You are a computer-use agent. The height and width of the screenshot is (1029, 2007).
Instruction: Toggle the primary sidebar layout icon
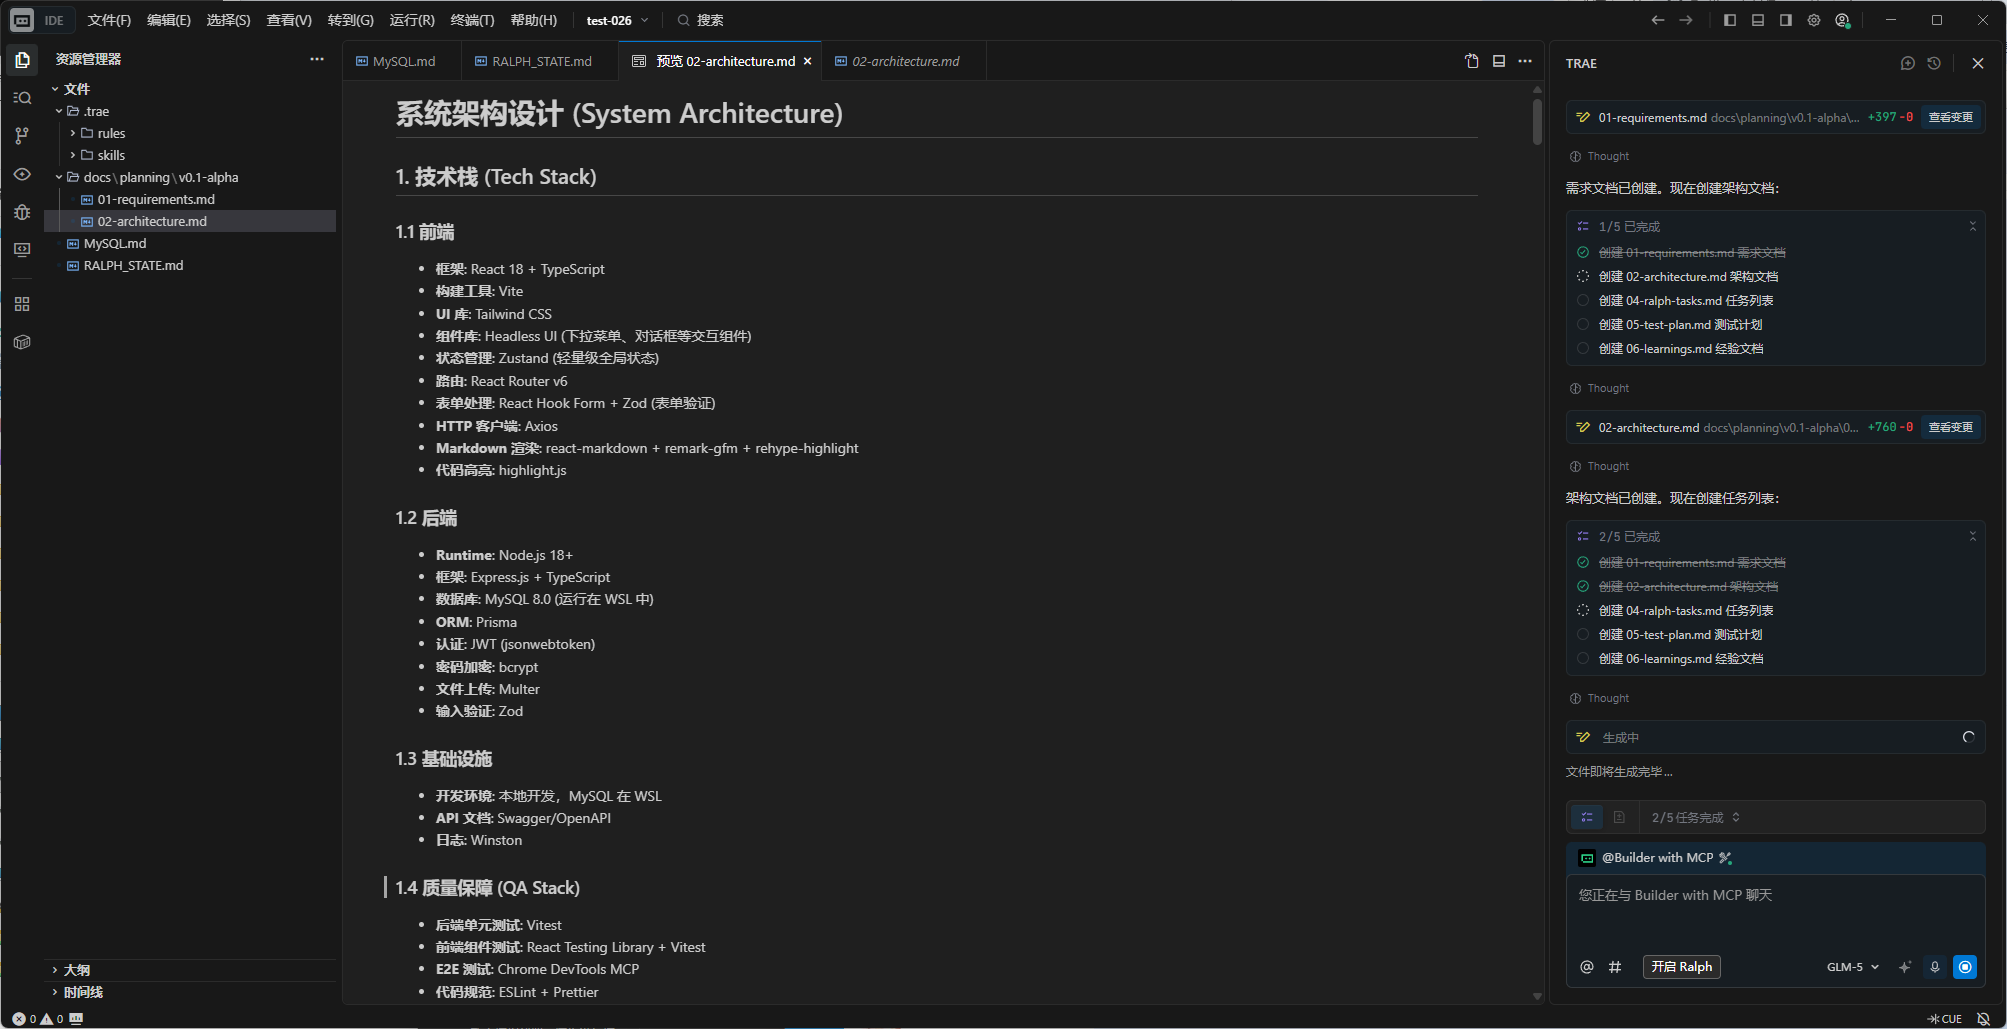tap(1730, 20)
